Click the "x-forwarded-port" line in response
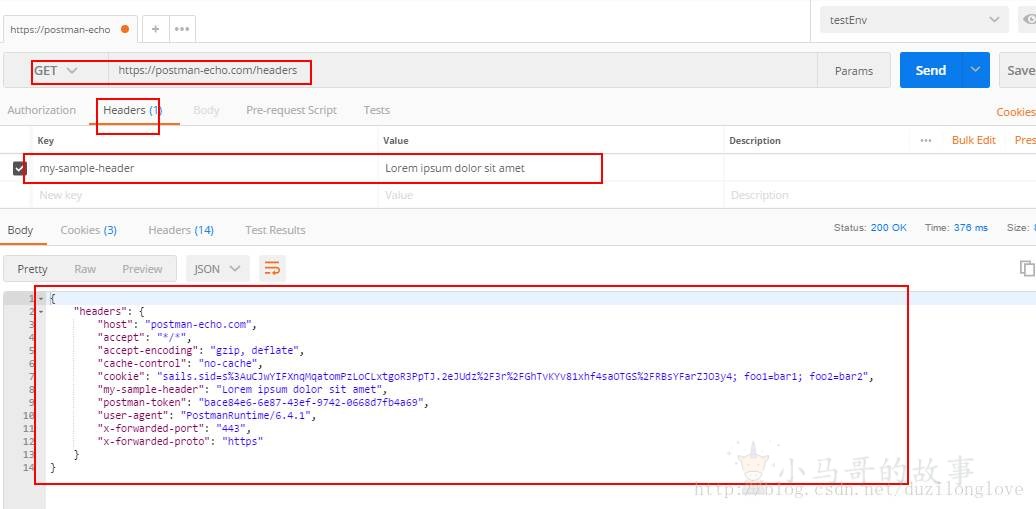The height and width of the screenshot is (509, 1036). tap(174, 428)
